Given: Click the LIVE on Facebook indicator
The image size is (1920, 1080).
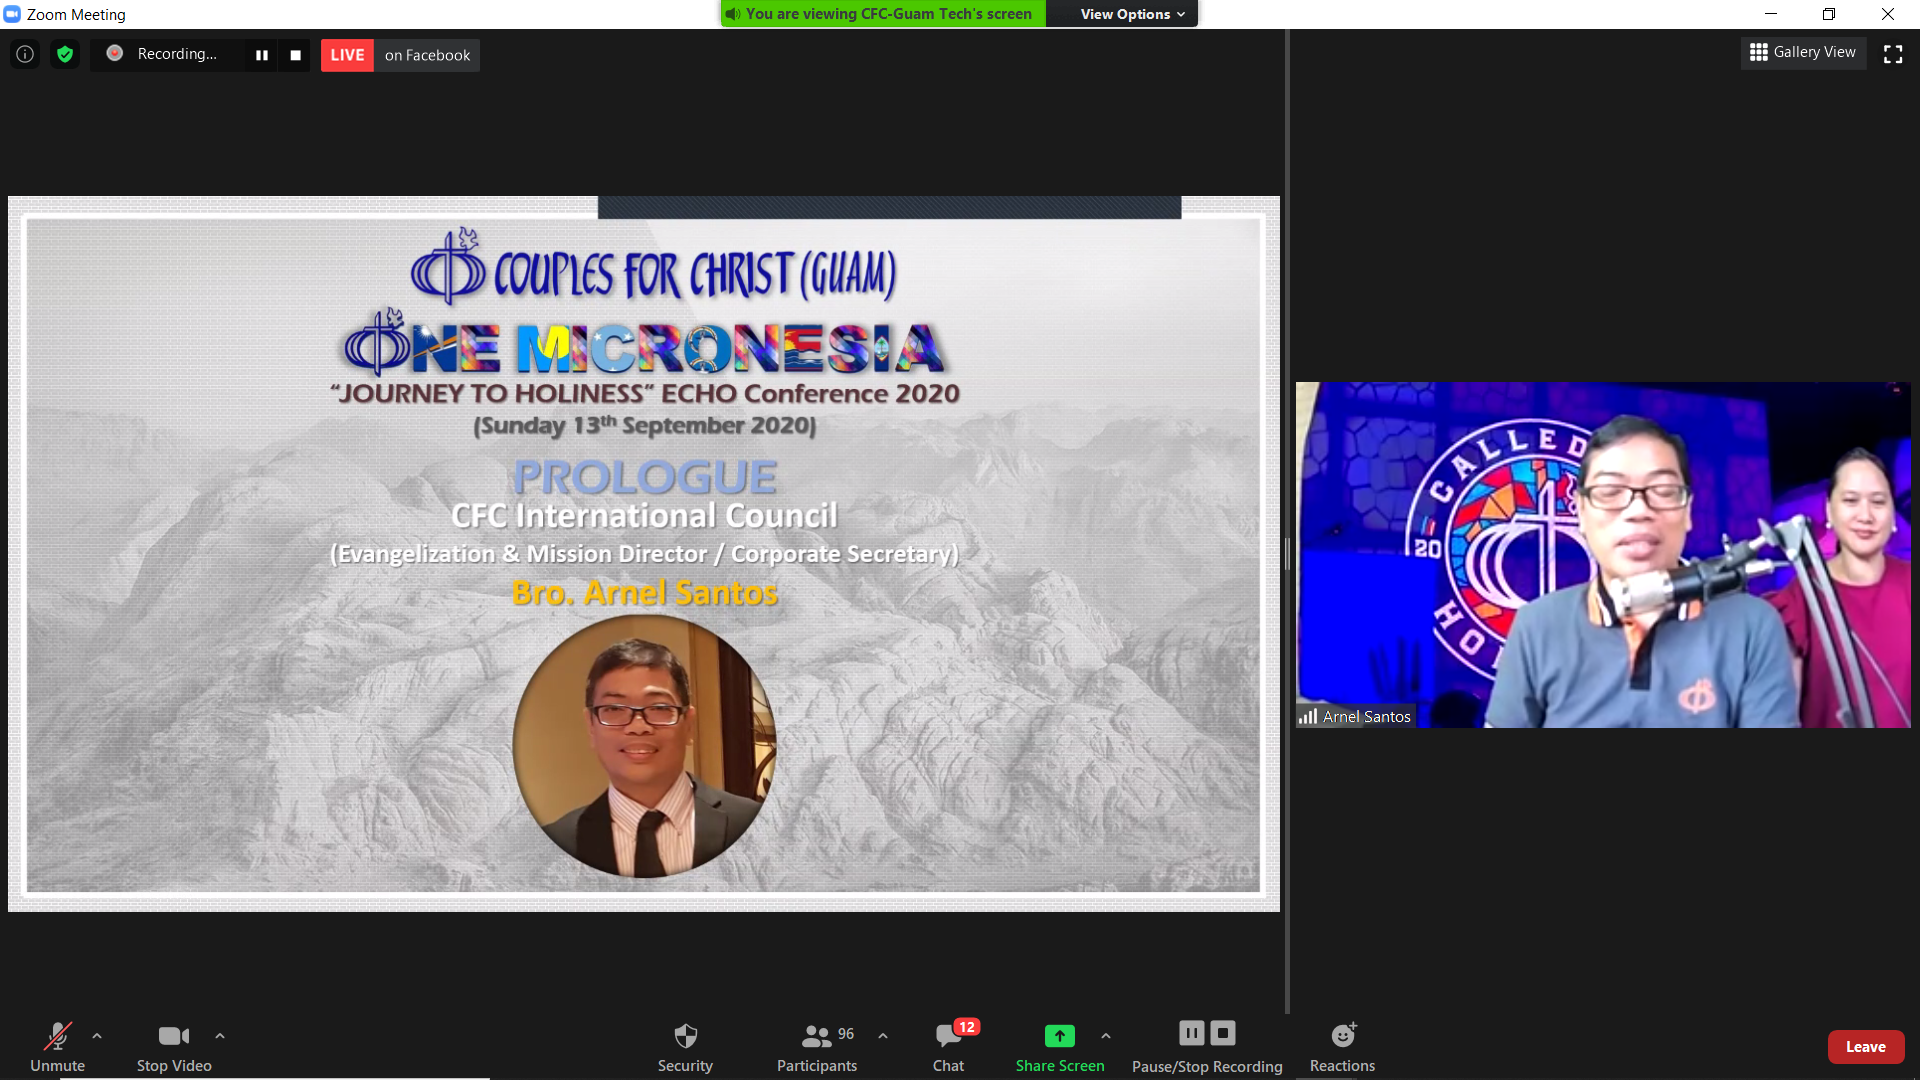Looking at the screenshot, I should pos(400,55).
